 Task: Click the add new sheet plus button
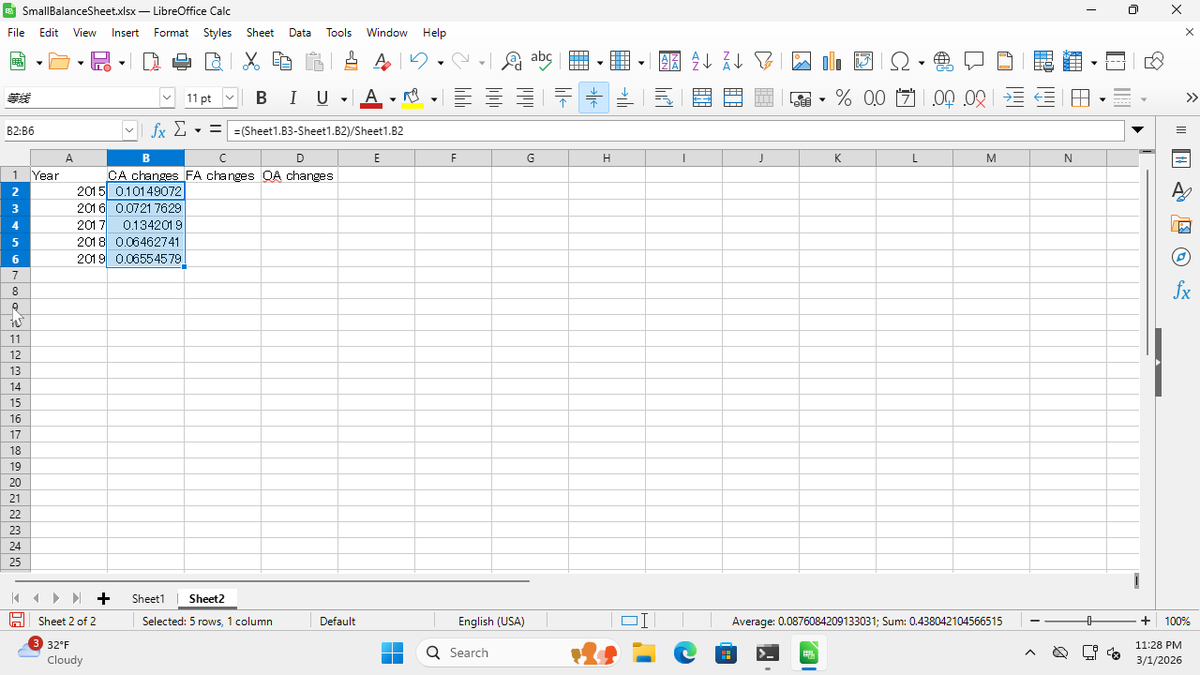tap(103, 598)
